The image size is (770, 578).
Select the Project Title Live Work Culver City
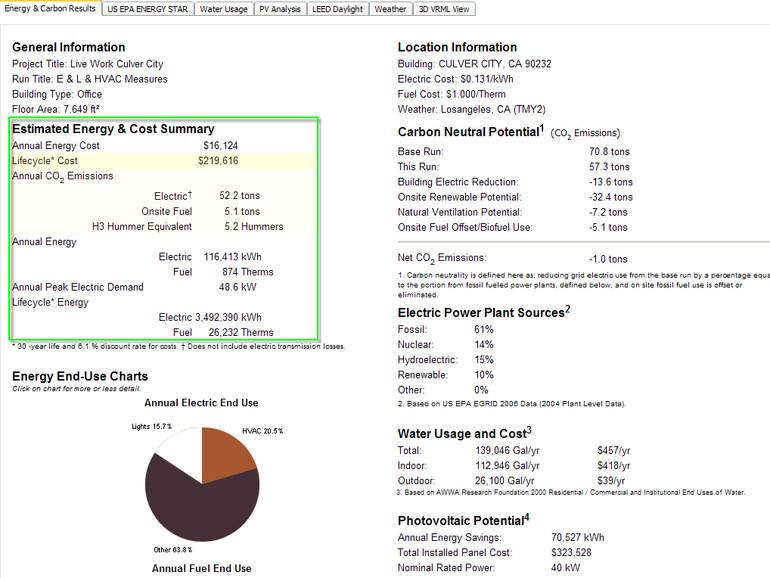click(x=87, y=64)
